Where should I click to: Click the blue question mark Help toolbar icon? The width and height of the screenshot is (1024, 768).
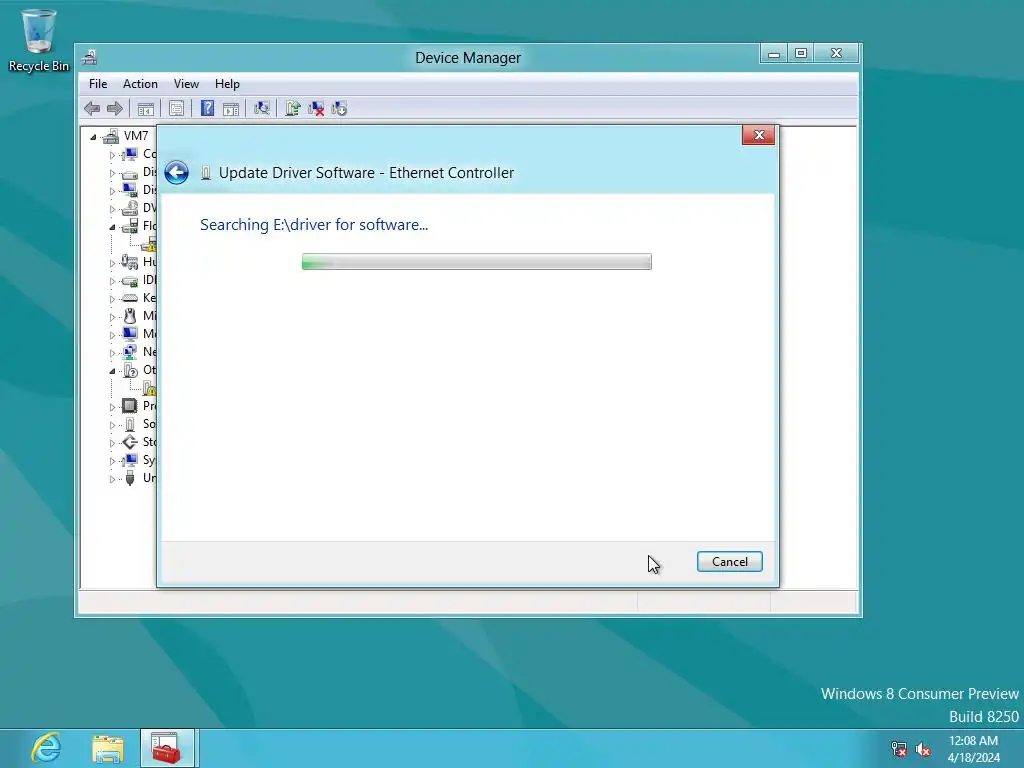pos(207,108)
